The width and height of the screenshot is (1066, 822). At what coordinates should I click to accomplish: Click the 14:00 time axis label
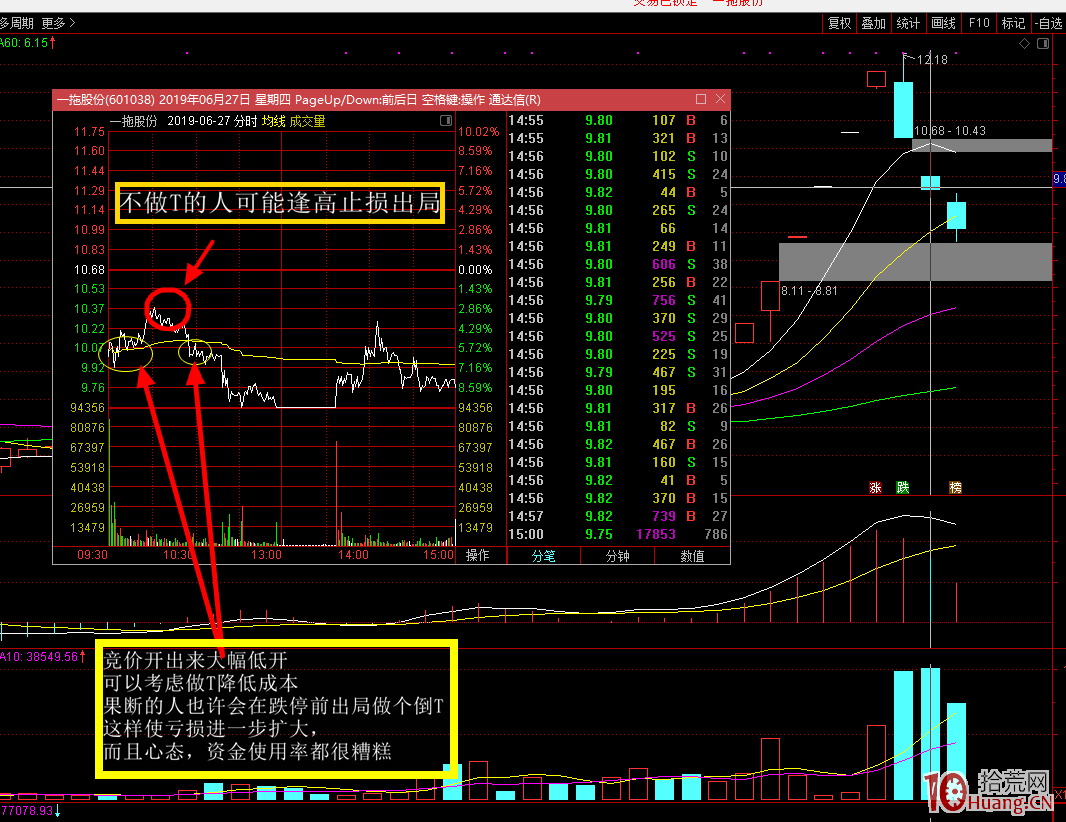(353, 555)
